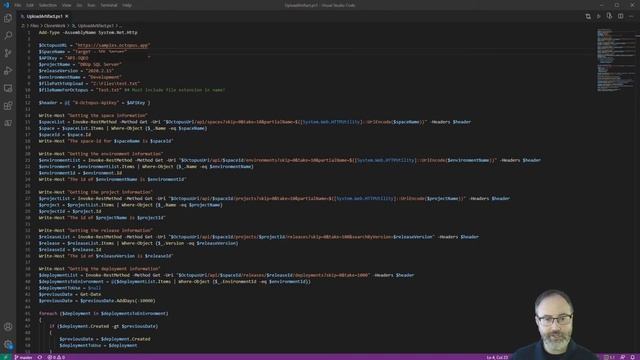Open the File menu
640x360 pixels.
point(18,5)
